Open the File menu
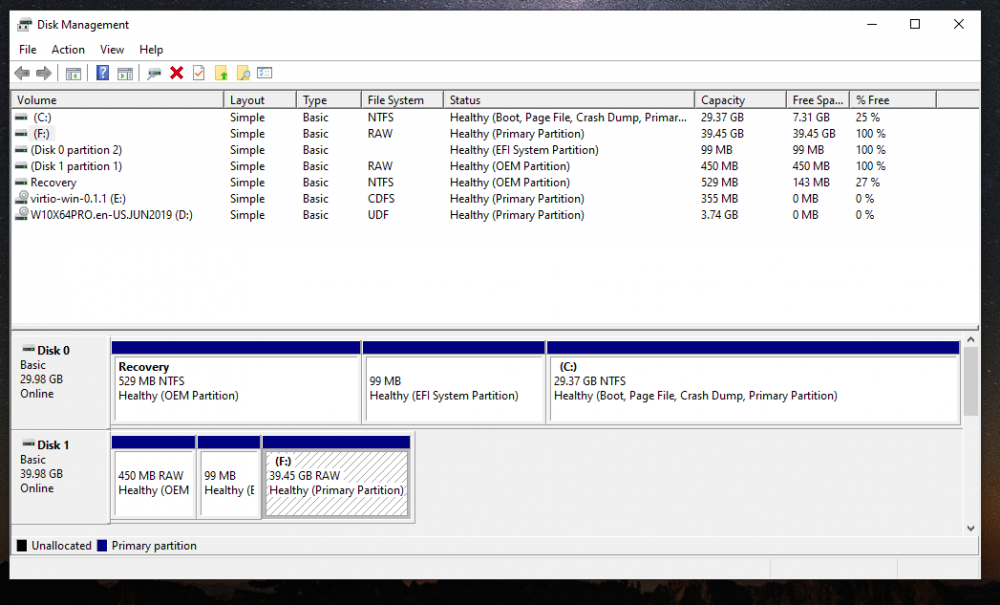This screenshot has width=1000, height=605. pyautogui.click(x=27, y=50)
